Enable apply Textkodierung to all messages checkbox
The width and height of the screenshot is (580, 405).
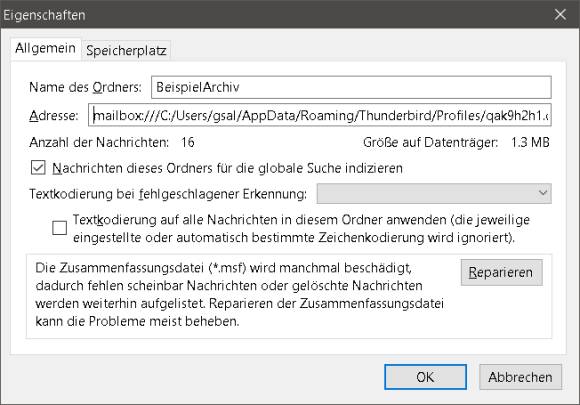click(x=60, y=228)
